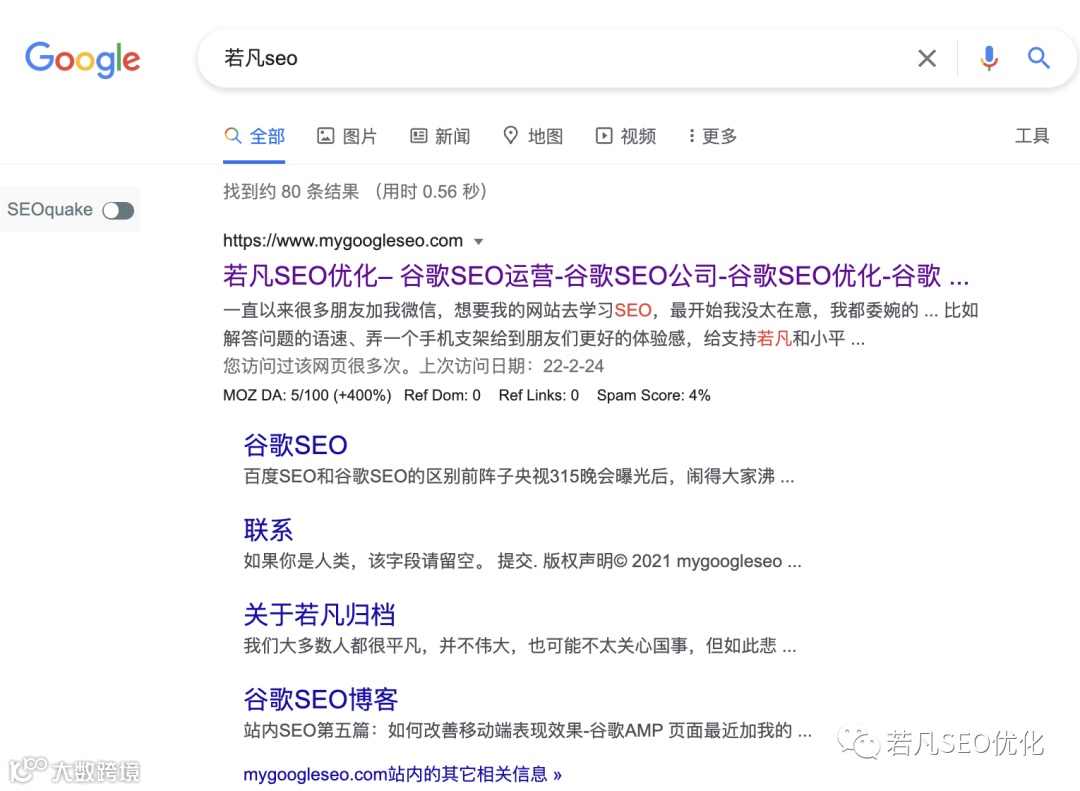Open the 若凡SEO优化 main result title
Image resolution: width=1080 pixels, height=791 pixels.
[596, 276]
